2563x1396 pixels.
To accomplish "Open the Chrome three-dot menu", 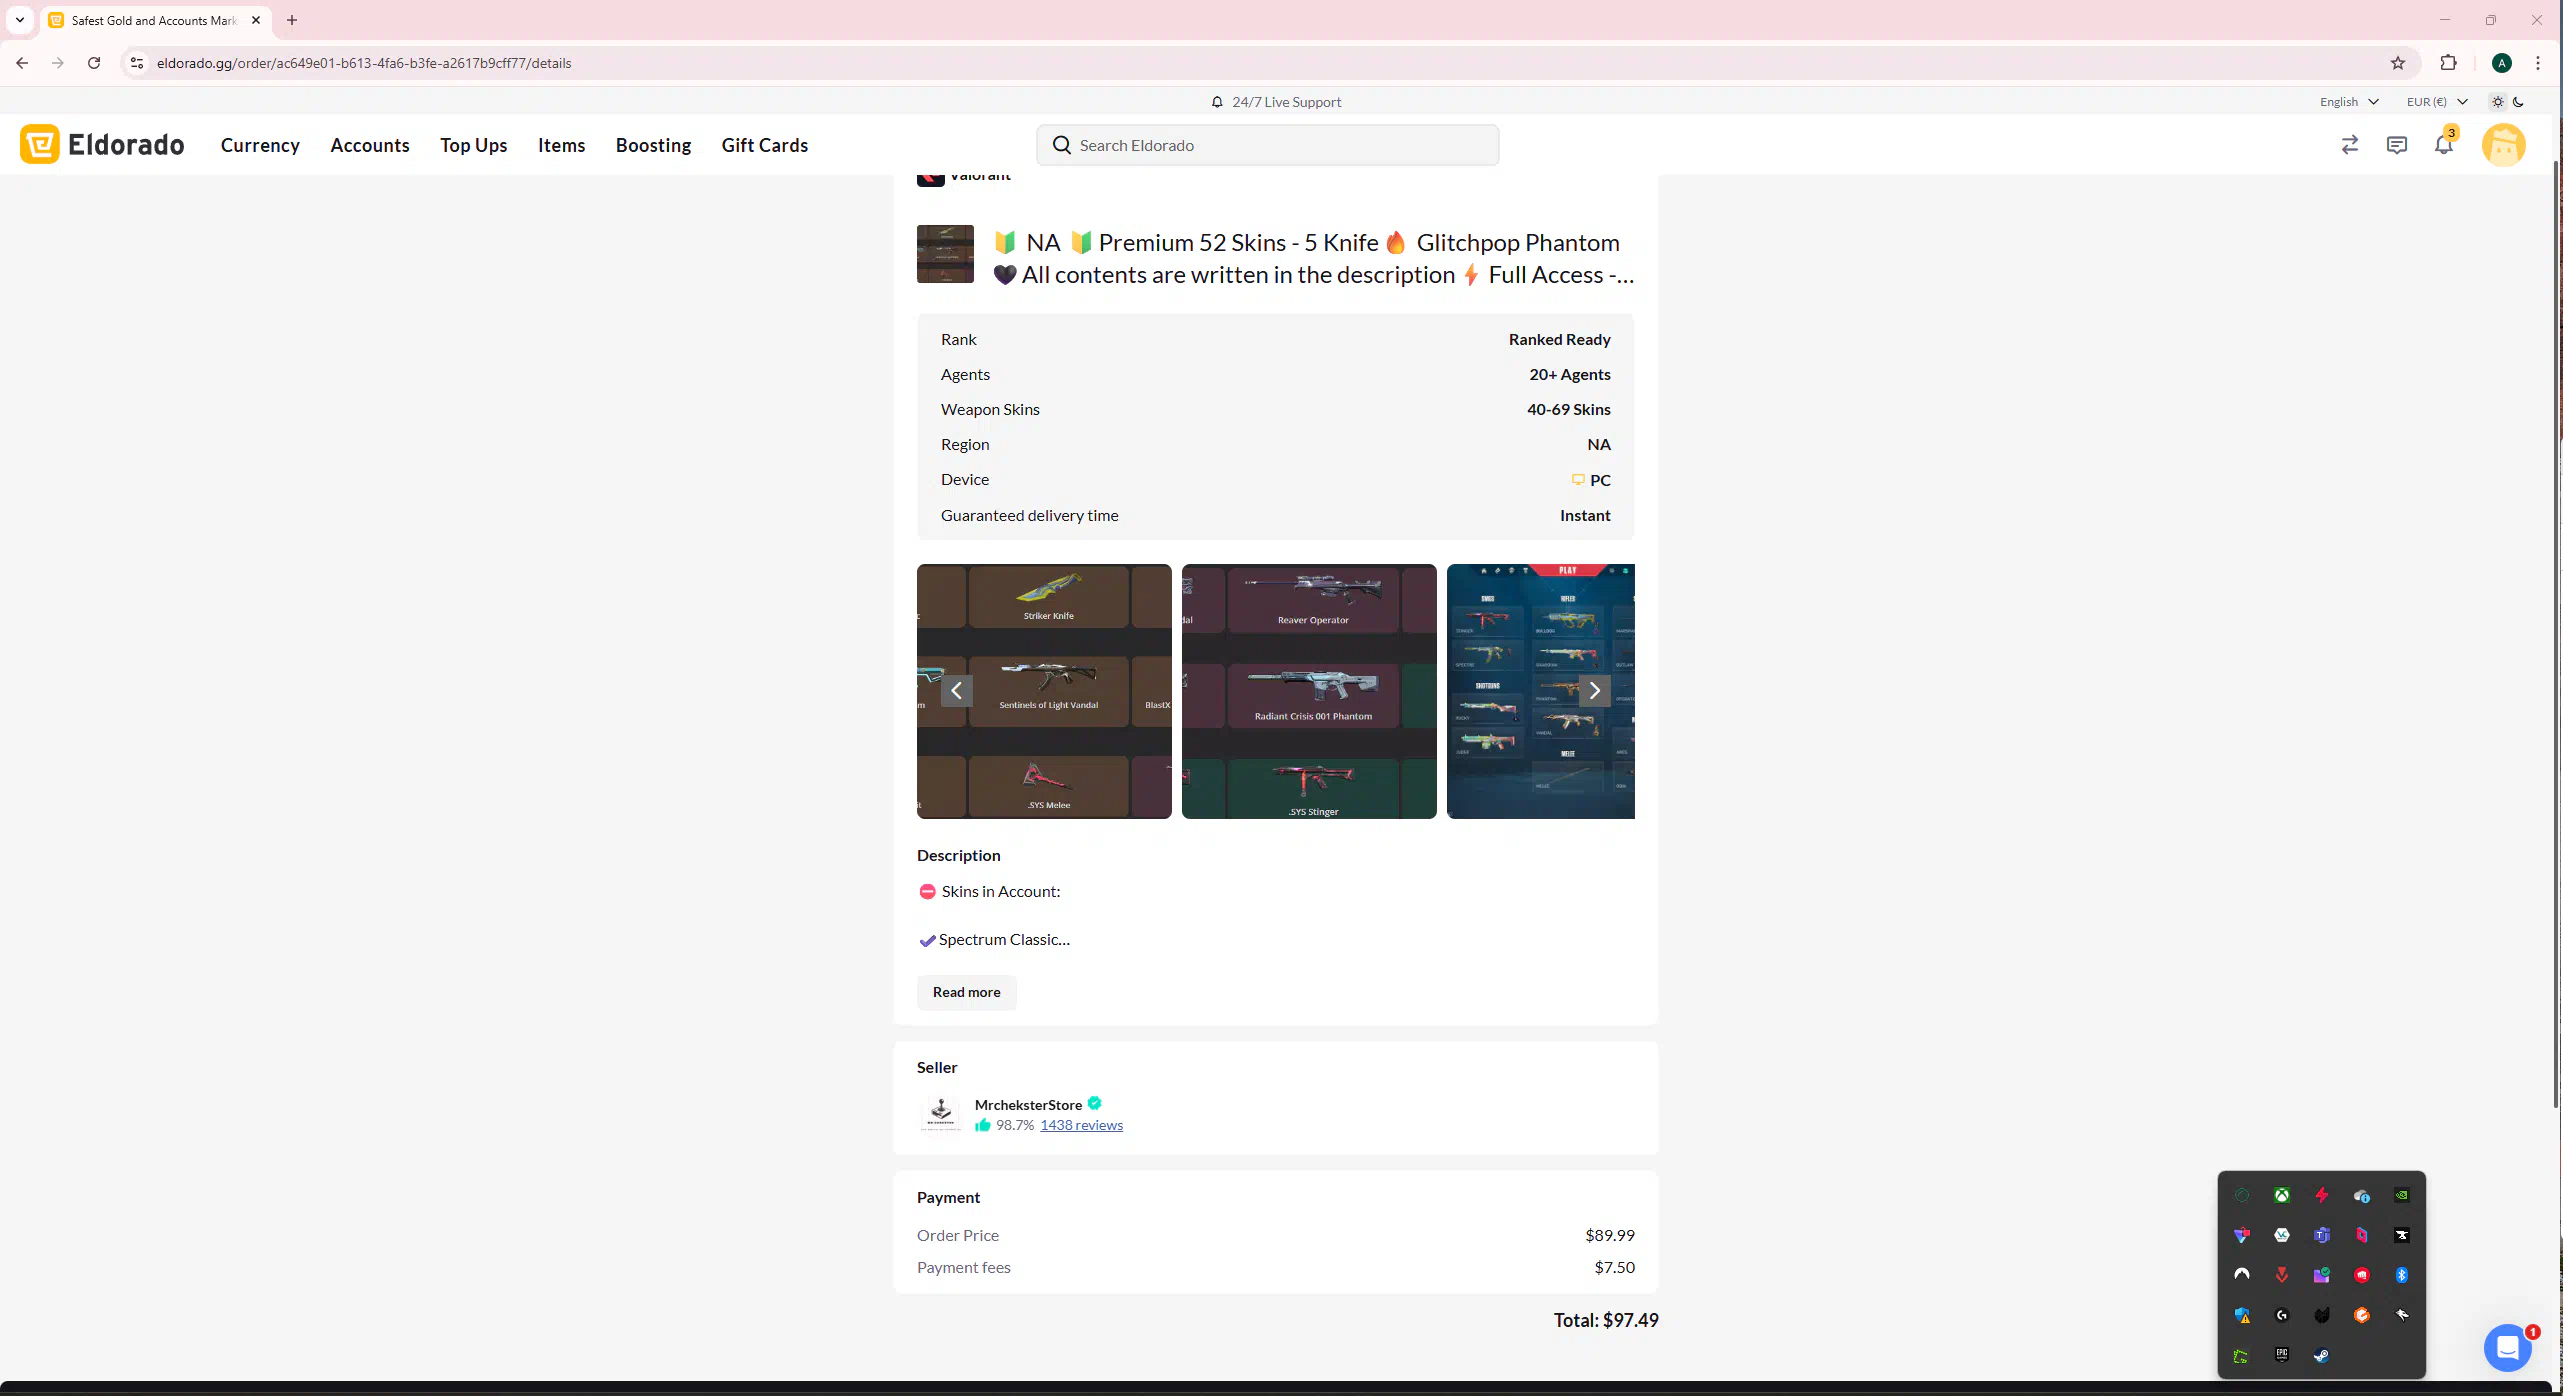I will pyautogui.click(x=2537, y=63).
